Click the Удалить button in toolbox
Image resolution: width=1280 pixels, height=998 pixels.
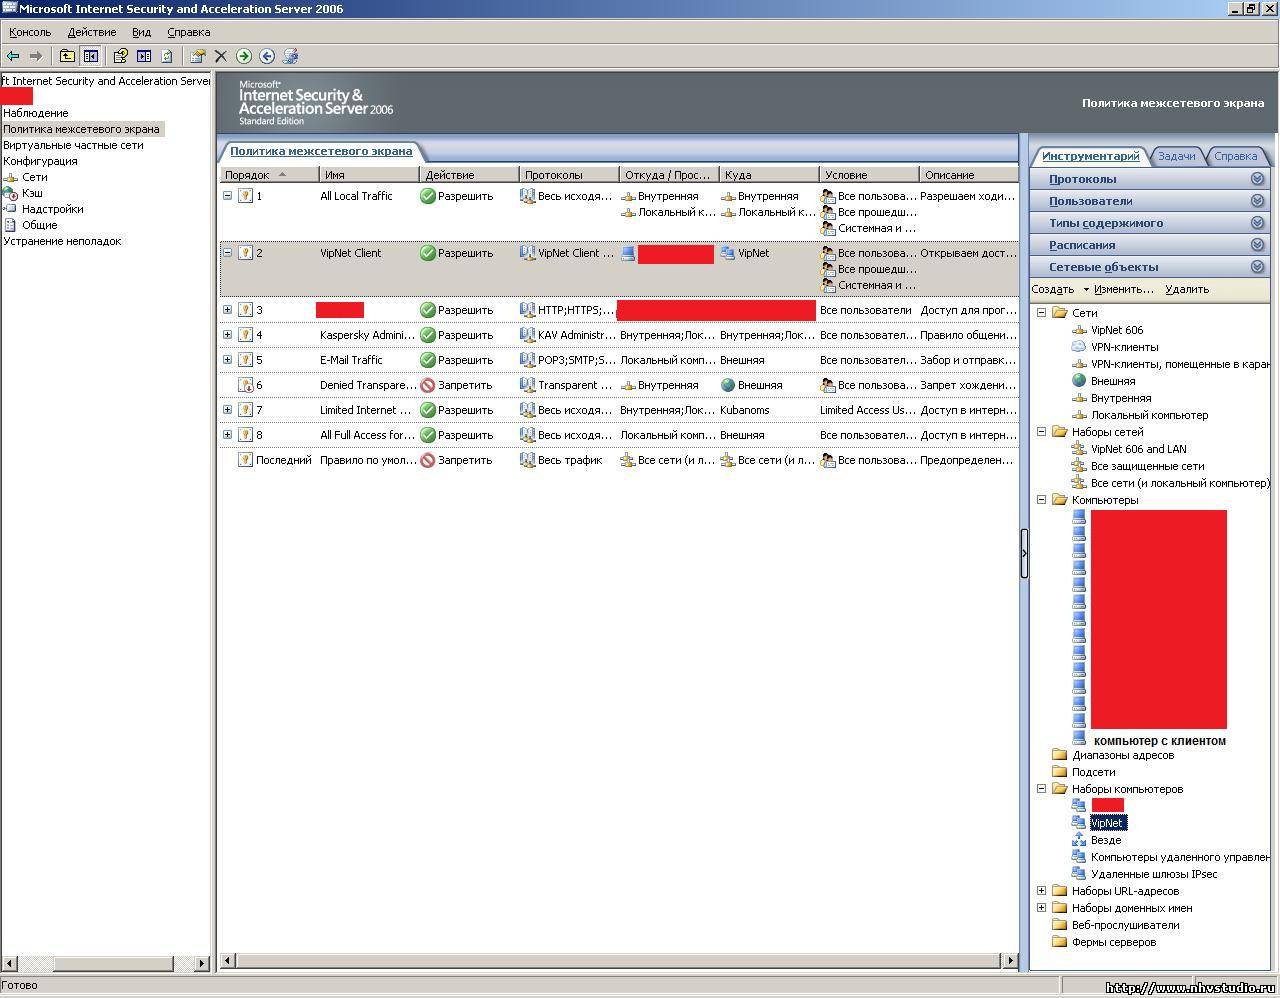1187,289
